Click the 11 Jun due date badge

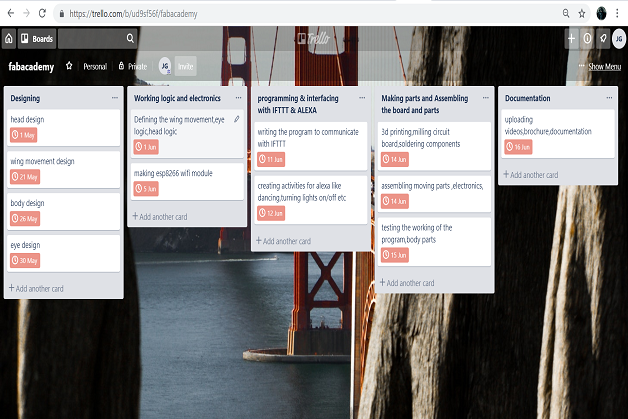coord(271,159)
